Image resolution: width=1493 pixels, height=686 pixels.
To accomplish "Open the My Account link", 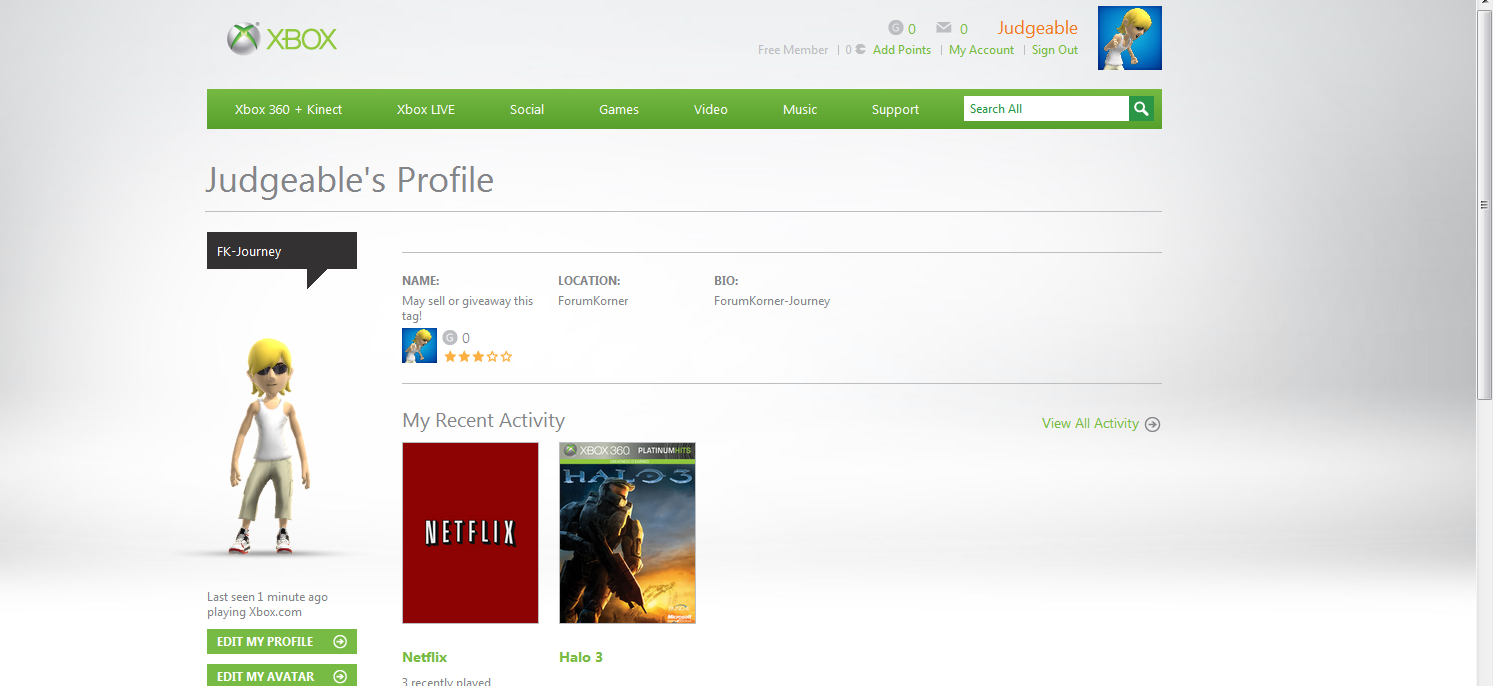I will [981, 50].
